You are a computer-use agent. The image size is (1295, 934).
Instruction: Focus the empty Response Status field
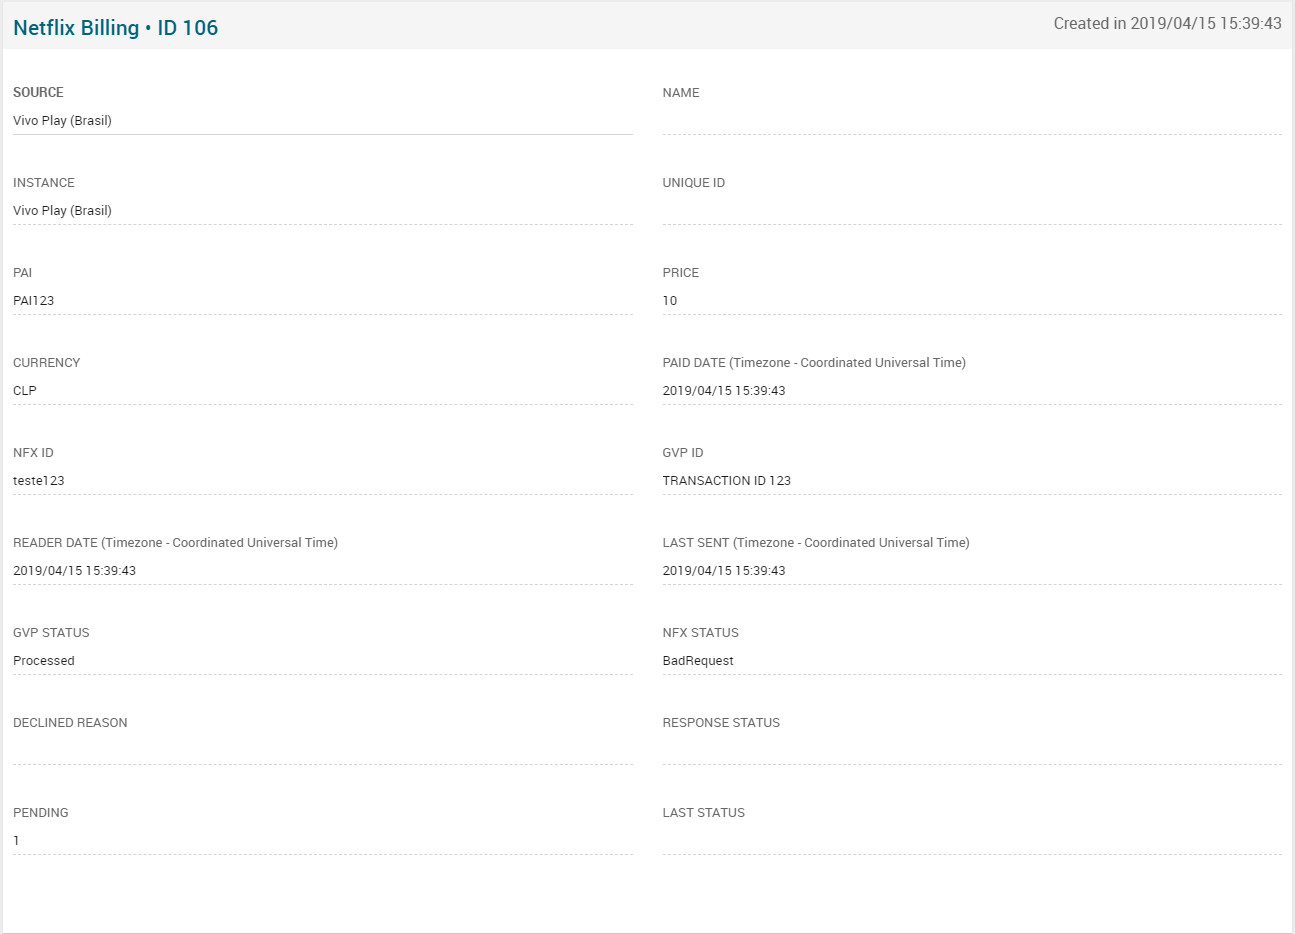971,751
